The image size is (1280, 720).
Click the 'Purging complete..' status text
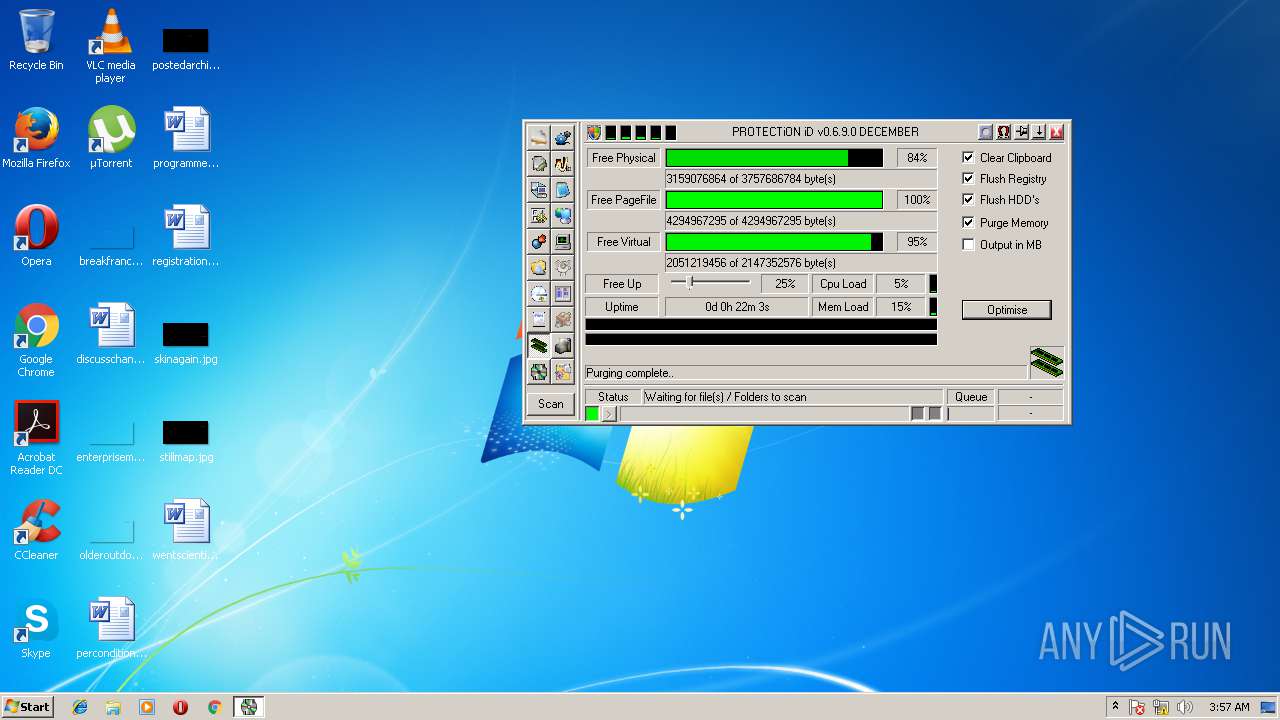point(630,373)
